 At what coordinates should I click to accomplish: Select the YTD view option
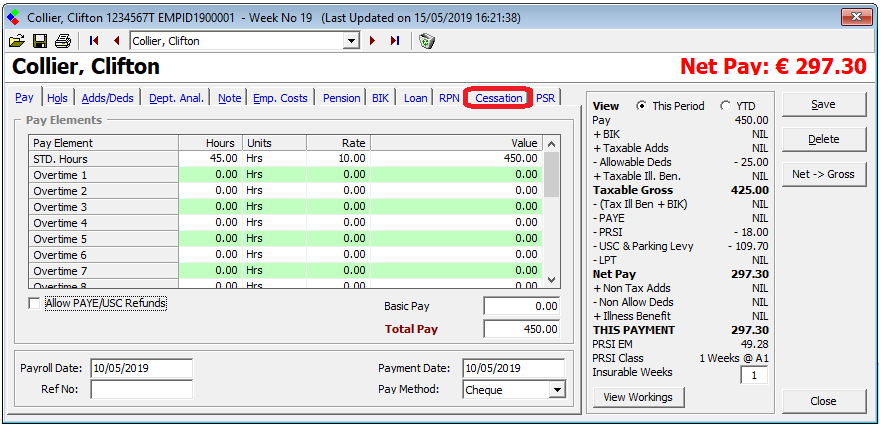pyautogui.click(x=726, y=106)
